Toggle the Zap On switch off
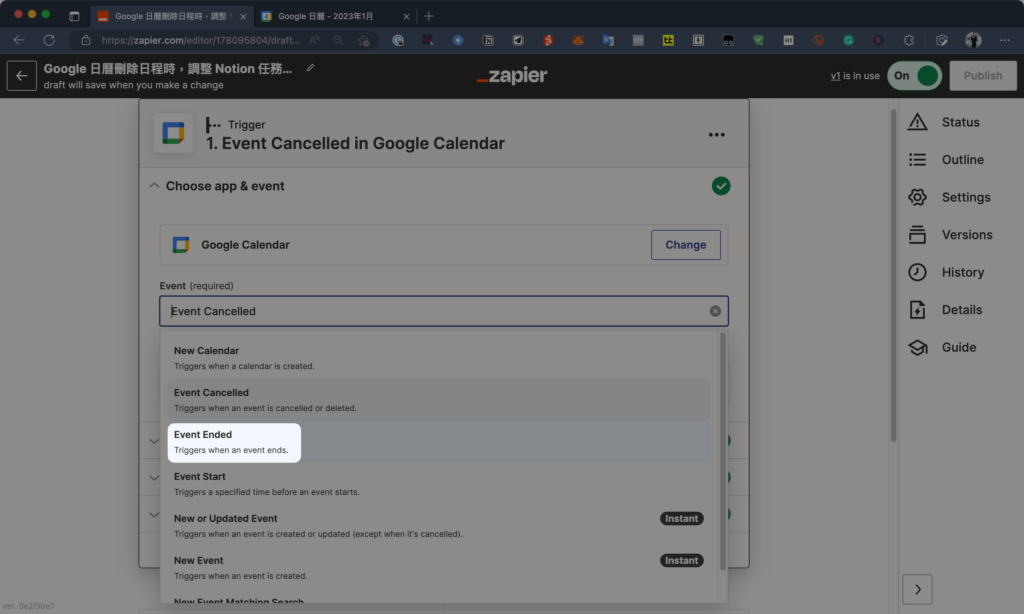Screen dimensions: 1024x614 pyautogui.click(x=914, y=76)
